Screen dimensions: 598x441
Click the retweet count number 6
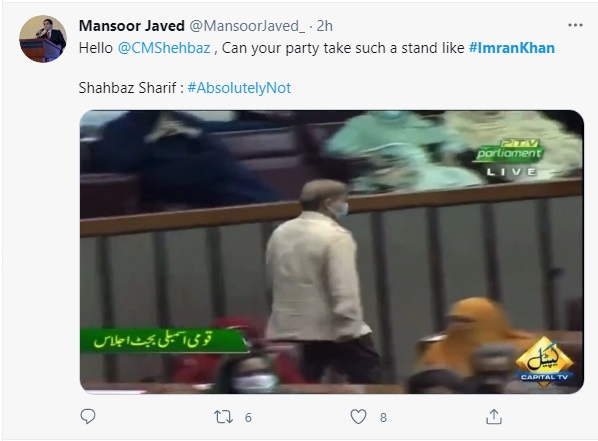(x=248, y=418)
